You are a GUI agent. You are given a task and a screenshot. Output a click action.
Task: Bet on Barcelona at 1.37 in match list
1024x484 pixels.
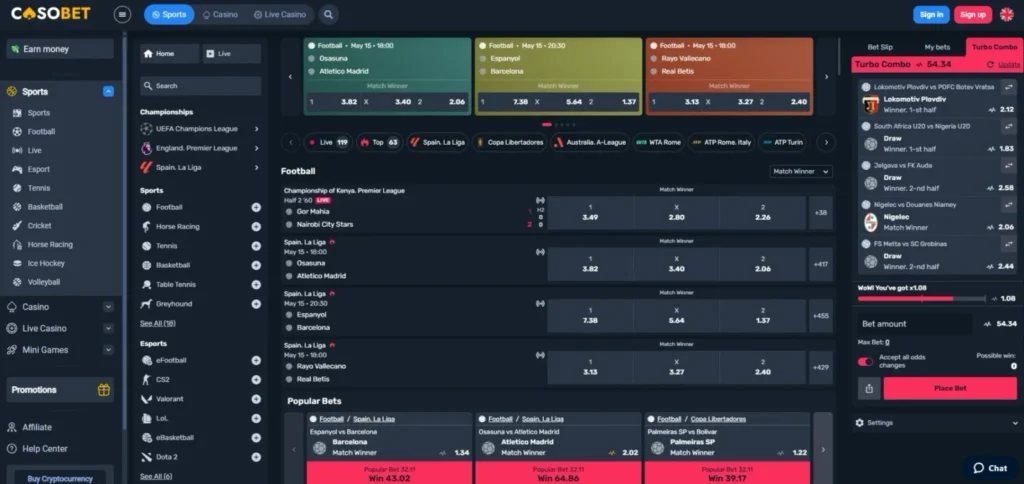(763, 316)
